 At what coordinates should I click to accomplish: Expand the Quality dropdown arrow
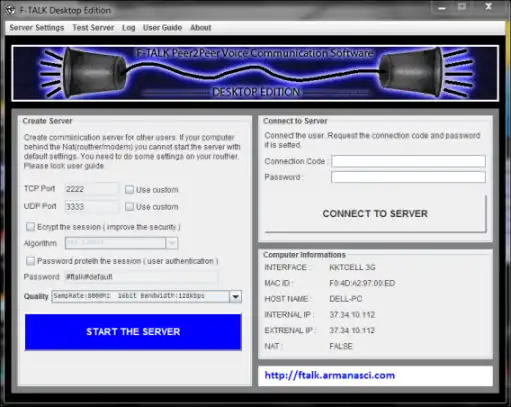tap(235, 296)
